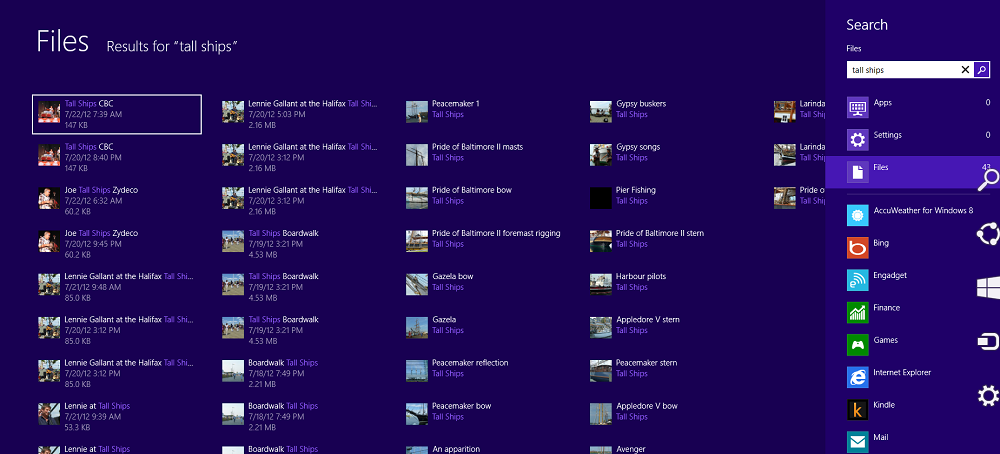Click the Gazela bow thumbnail
The height and width of the screenshot is (454, 1000).
click(417, 284)
